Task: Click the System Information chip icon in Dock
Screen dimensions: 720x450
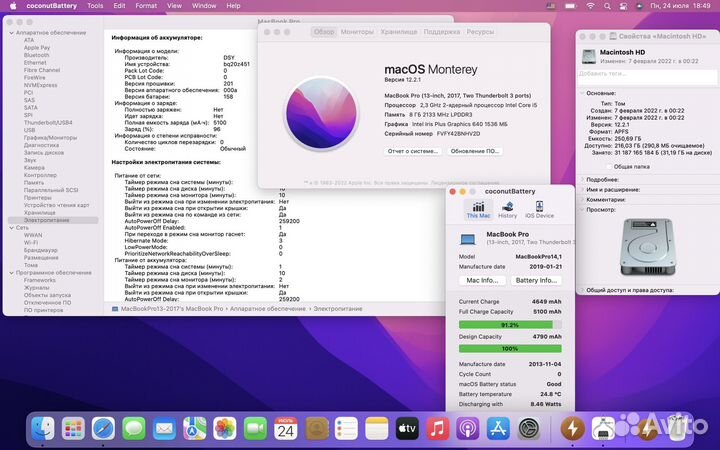Action: tap(603, 429)
